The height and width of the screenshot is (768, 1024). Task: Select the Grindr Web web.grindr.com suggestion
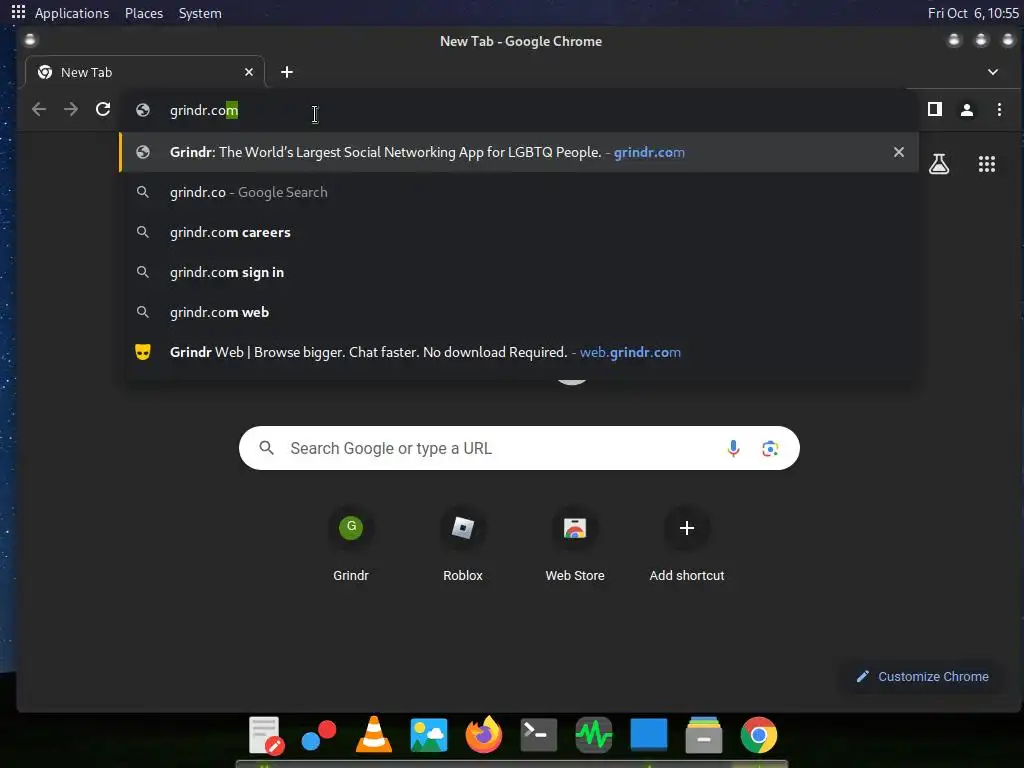coord(519,352)
